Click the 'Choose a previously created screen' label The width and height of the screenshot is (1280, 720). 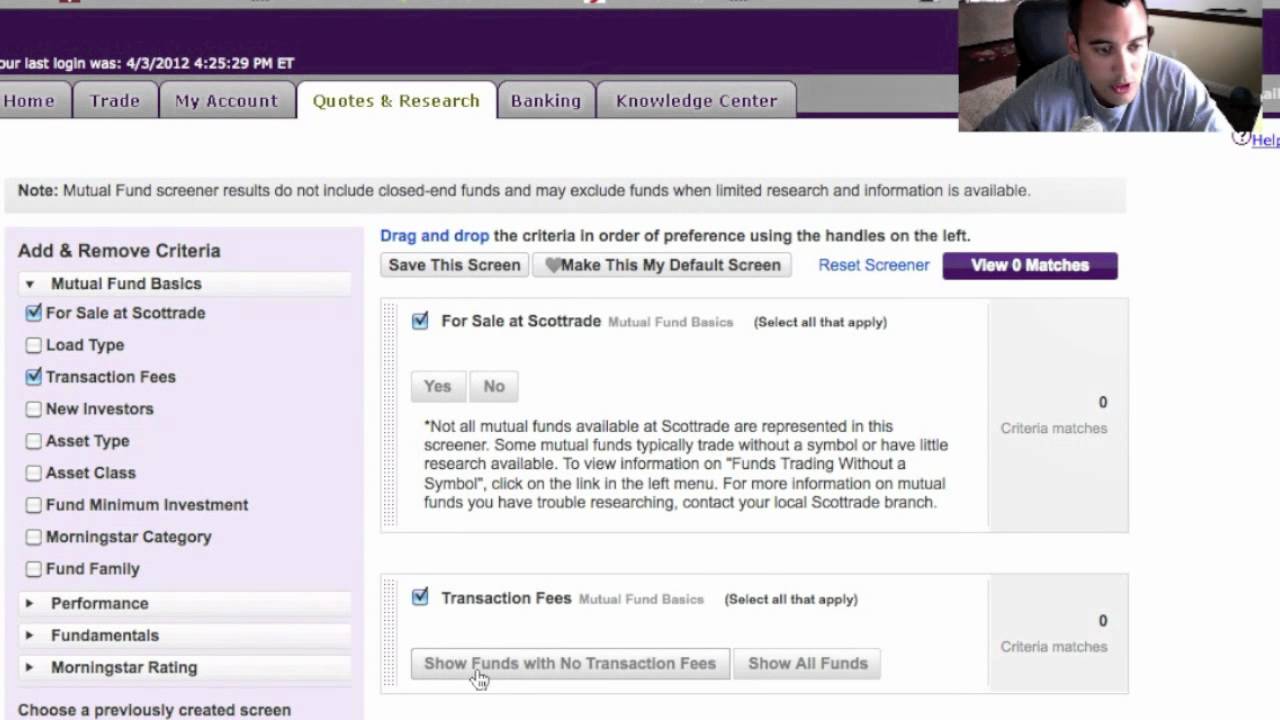coord(154,710)
